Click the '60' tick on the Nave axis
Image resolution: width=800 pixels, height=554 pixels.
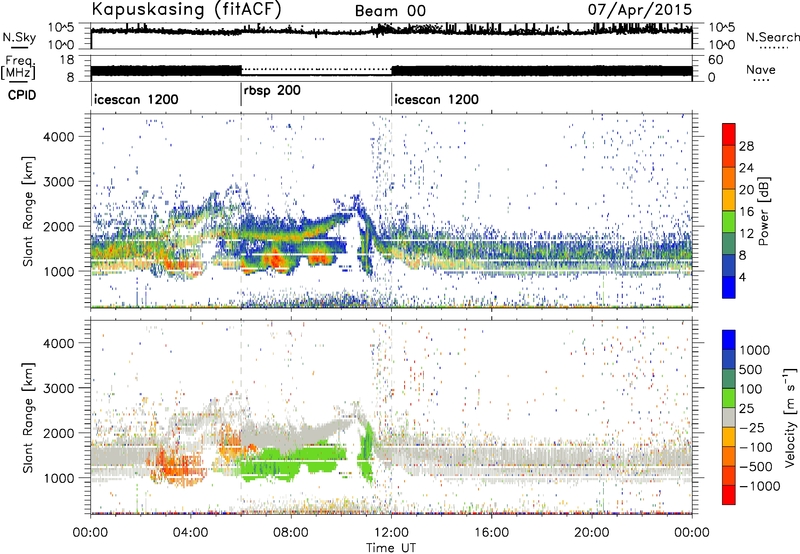pyautogui.click(x=716, y=60)
